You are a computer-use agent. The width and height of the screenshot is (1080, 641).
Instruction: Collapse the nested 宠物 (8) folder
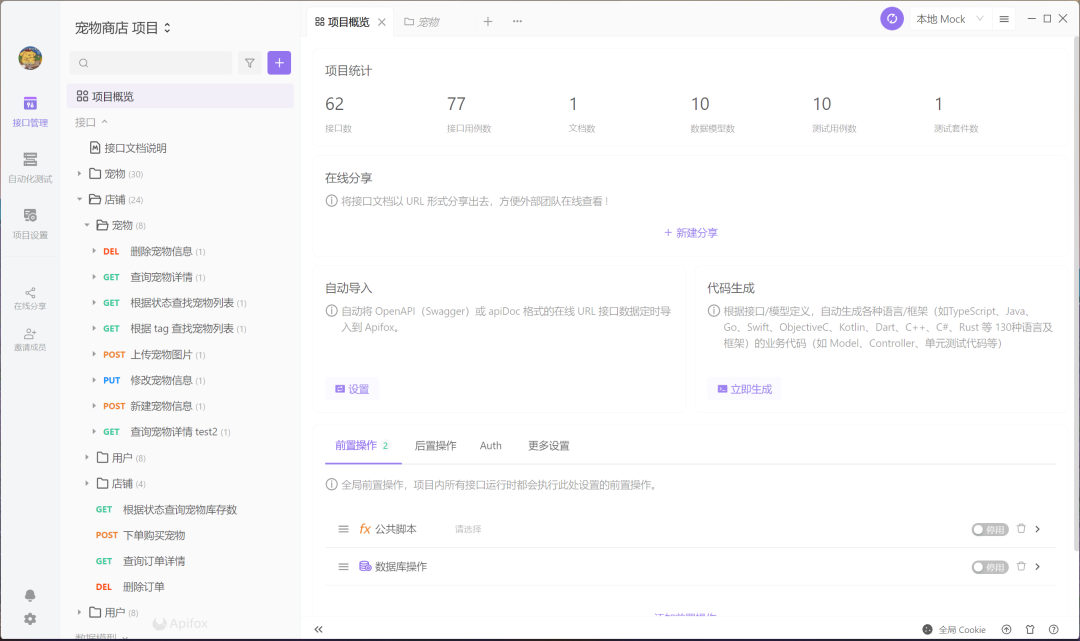[x=87, y=225]
